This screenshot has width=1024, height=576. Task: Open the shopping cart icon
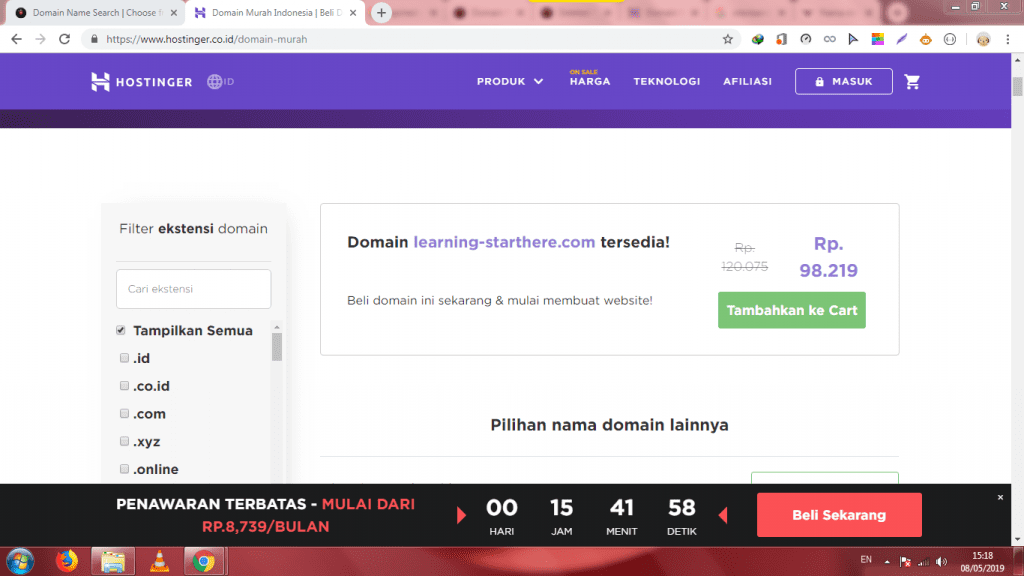coord(912,82)
